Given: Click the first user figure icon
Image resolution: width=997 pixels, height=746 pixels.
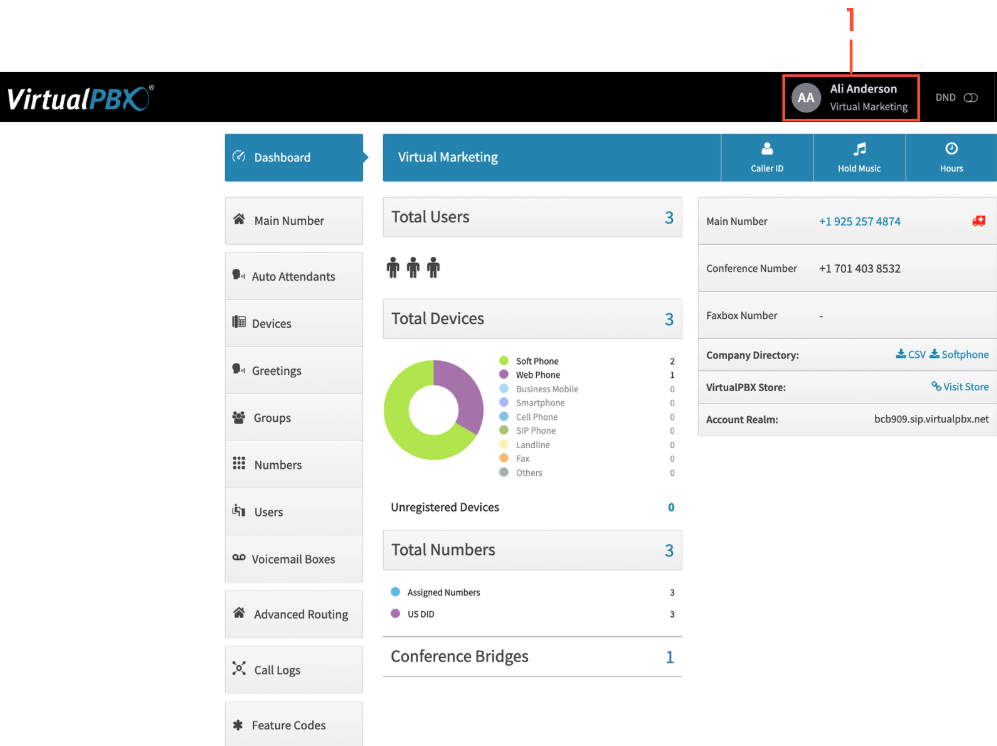Looking at the screenshot, I should point(393,268).
